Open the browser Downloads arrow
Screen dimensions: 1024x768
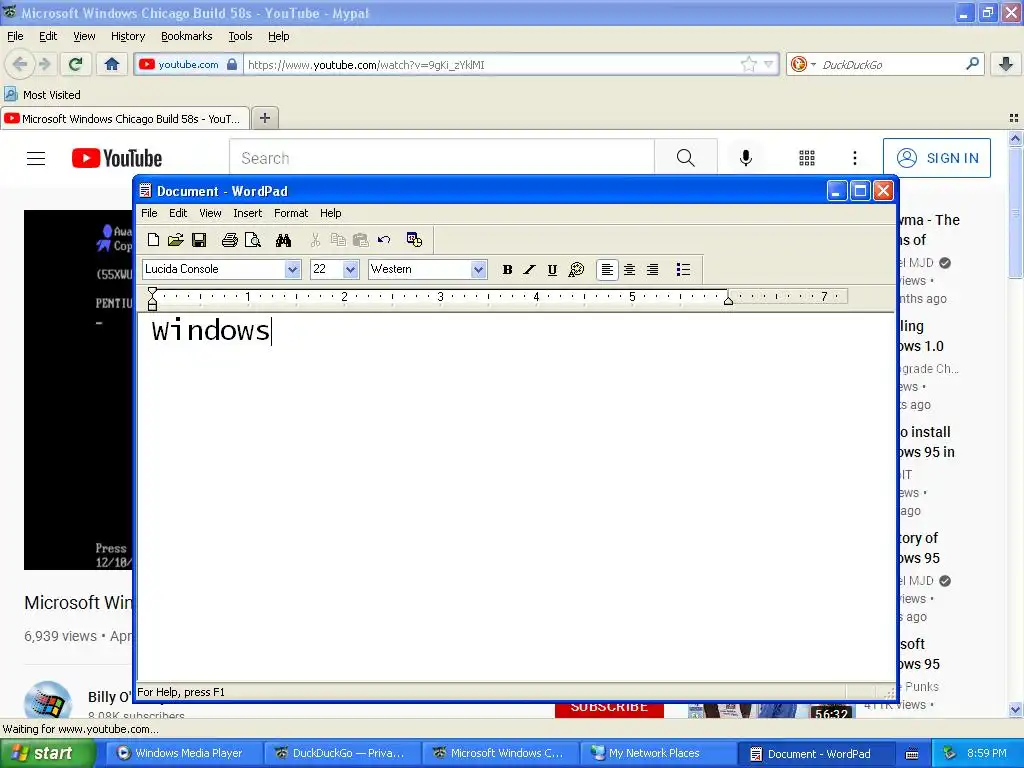pyautogui.click(x=1006, y=64)
